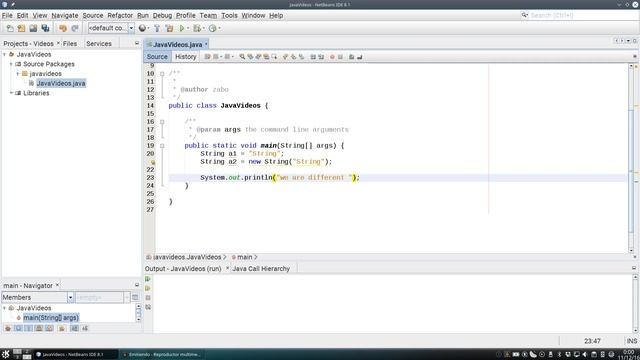The image size is (640, 360).
Task: Click the Save All toolbar icon
Action: point(45,28)
